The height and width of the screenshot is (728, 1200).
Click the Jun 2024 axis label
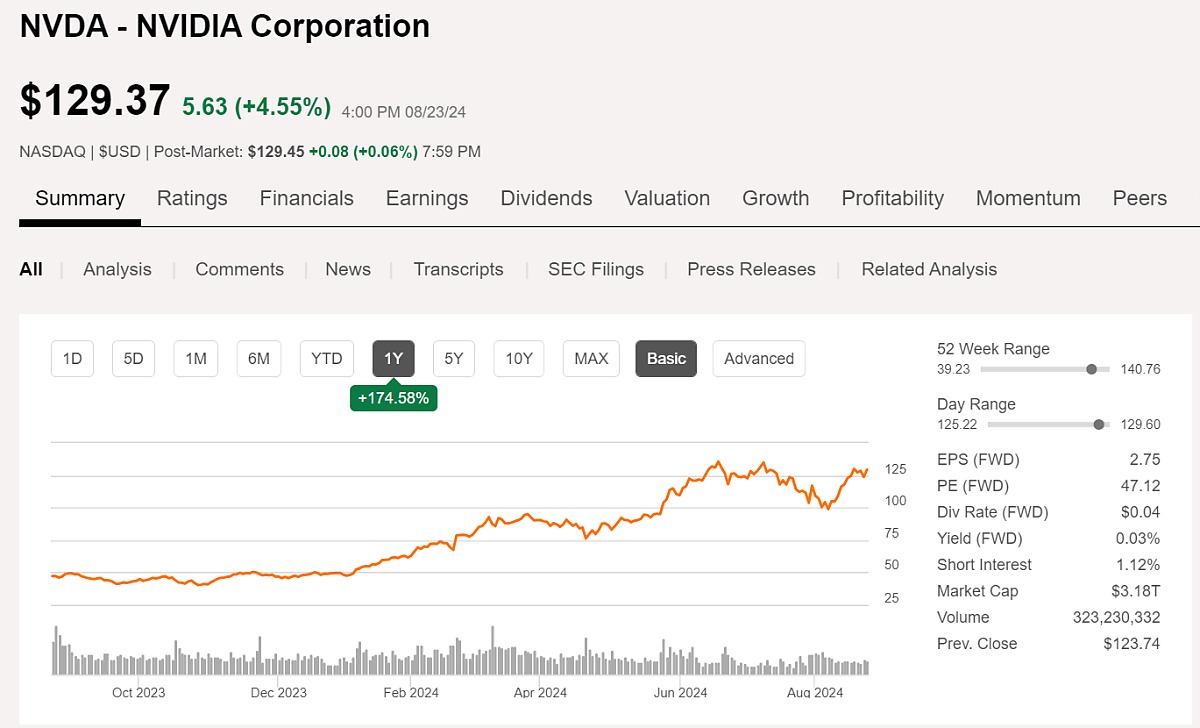click(680, 692)
